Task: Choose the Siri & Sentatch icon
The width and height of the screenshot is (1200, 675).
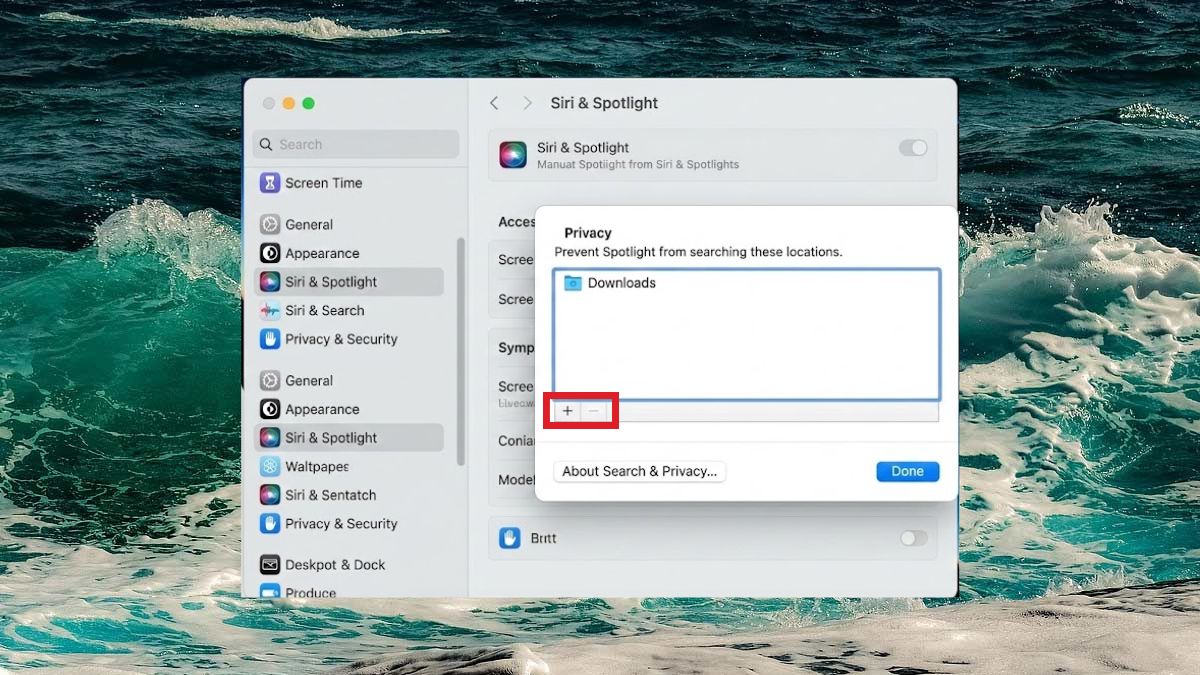Action: click(x=270, y=495)
